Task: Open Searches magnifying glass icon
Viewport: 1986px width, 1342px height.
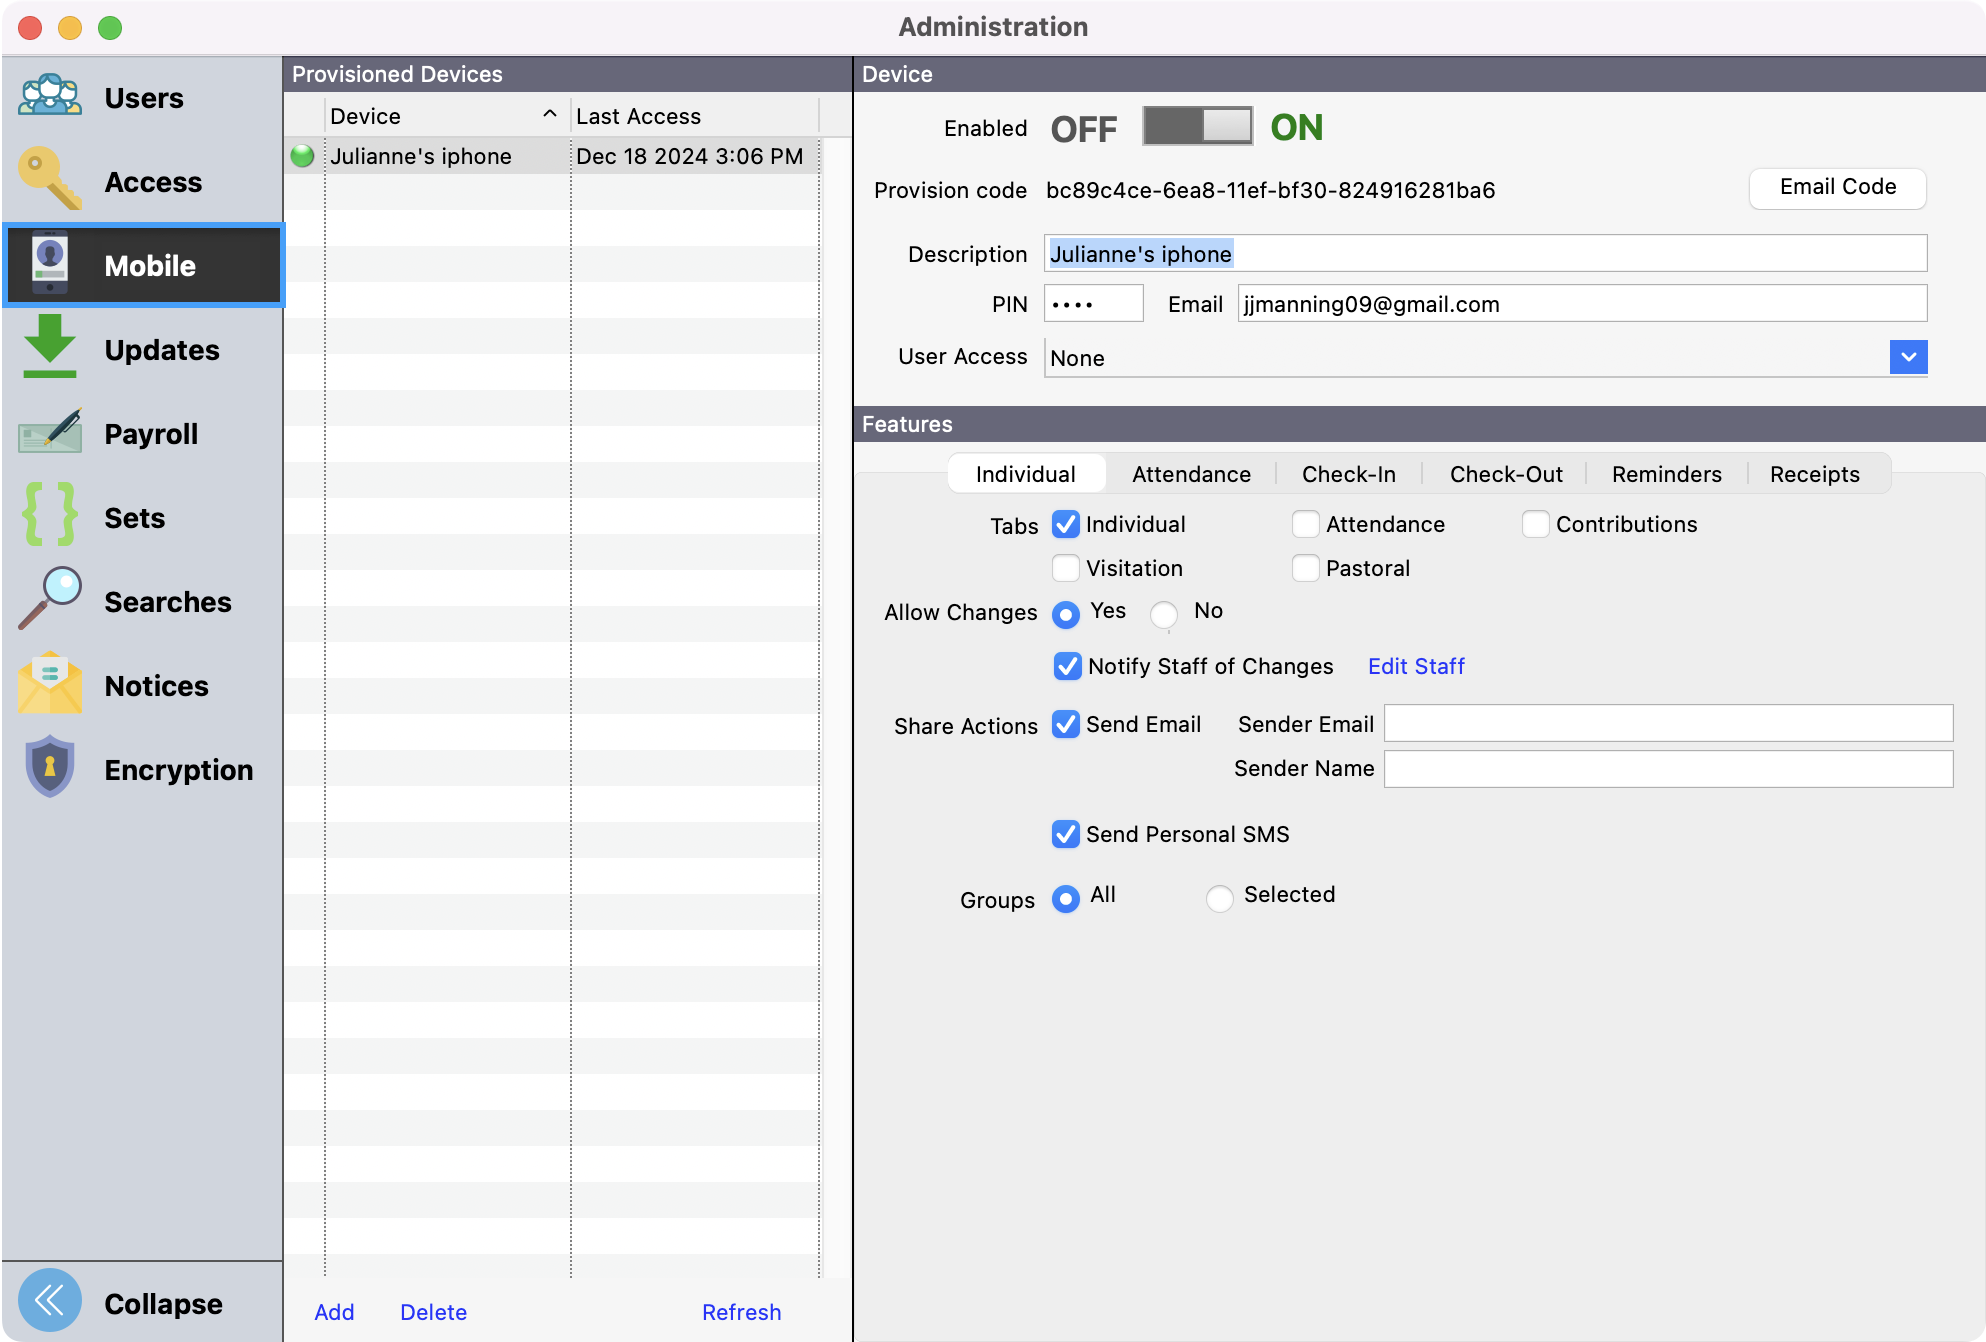Action: pos(49,600)
